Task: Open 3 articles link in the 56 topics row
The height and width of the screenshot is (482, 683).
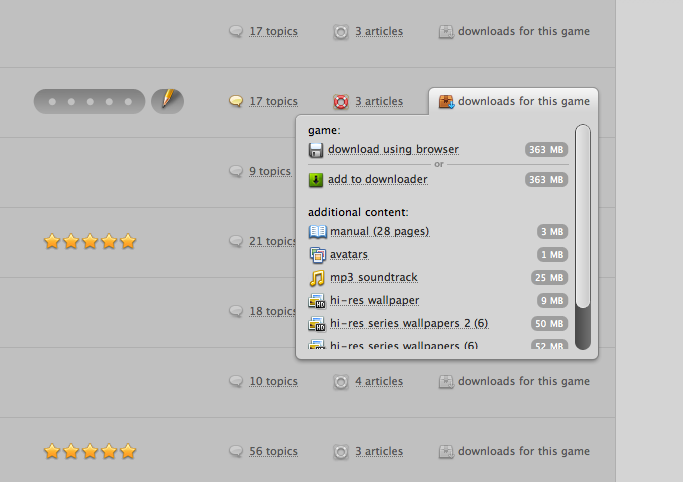Action: pos(379,452)
